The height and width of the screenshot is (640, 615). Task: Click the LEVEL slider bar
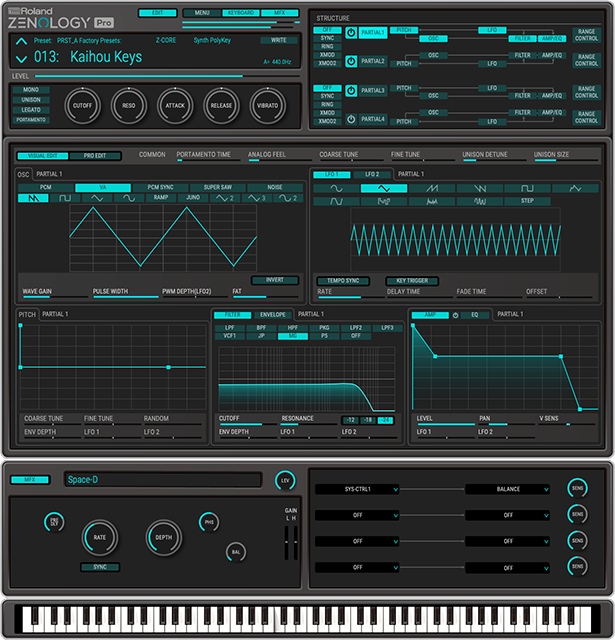click(x=140, y=75)
